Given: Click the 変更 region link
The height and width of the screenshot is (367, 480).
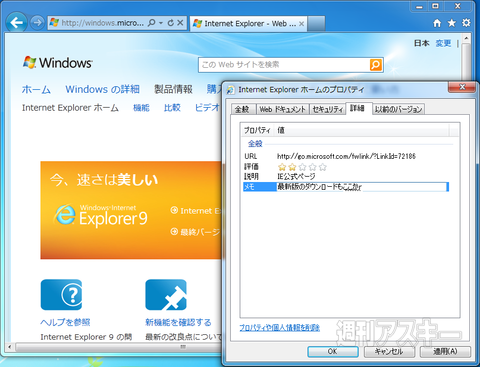Looking at the screenshot, I should point(443,43).
